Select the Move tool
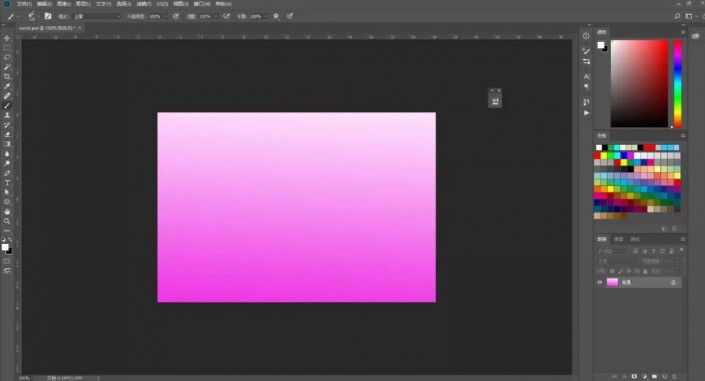Screen dimensions: 705x381 click(x=7, y=38)
